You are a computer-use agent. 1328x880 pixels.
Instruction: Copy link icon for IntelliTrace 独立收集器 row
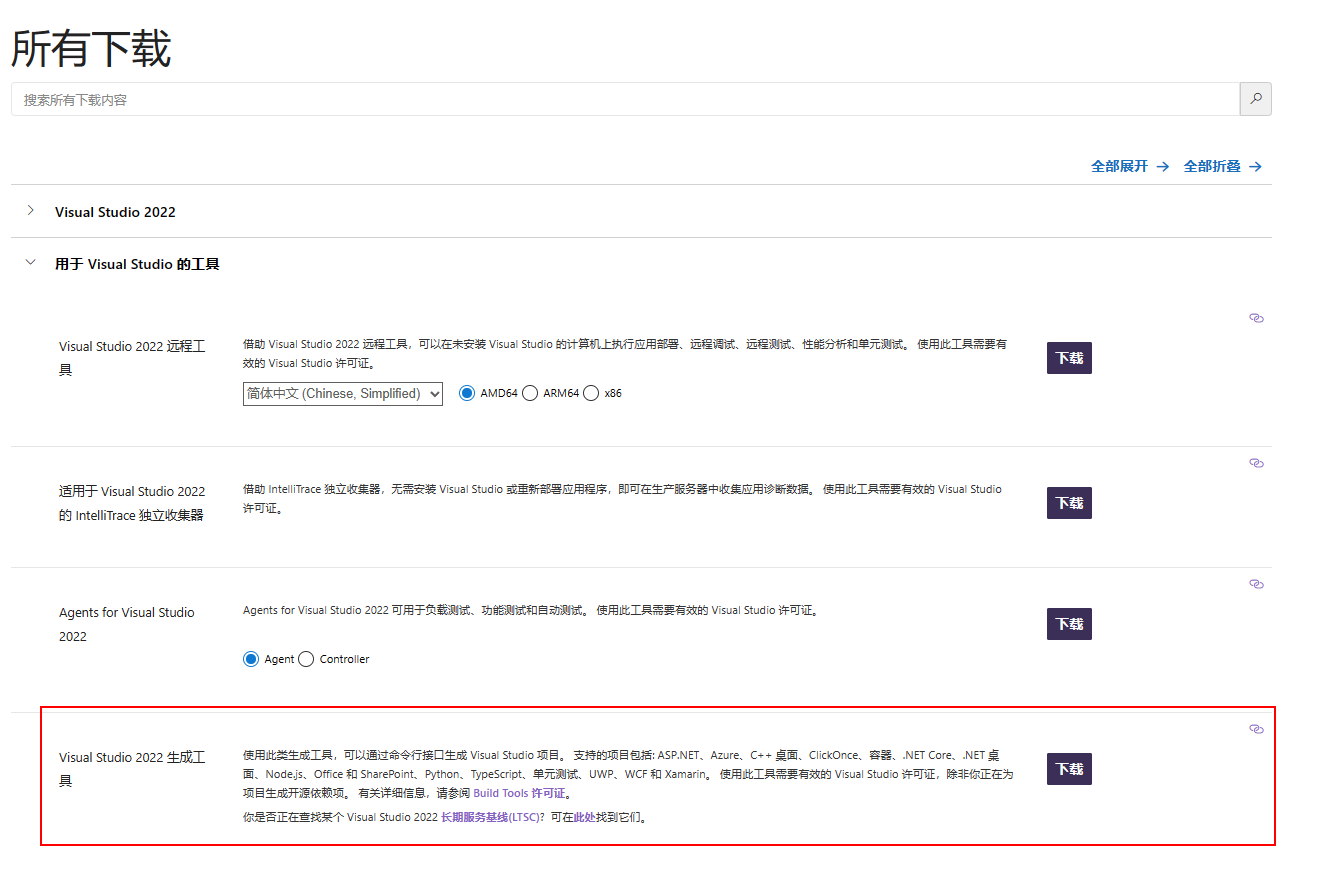point(1257,463)
